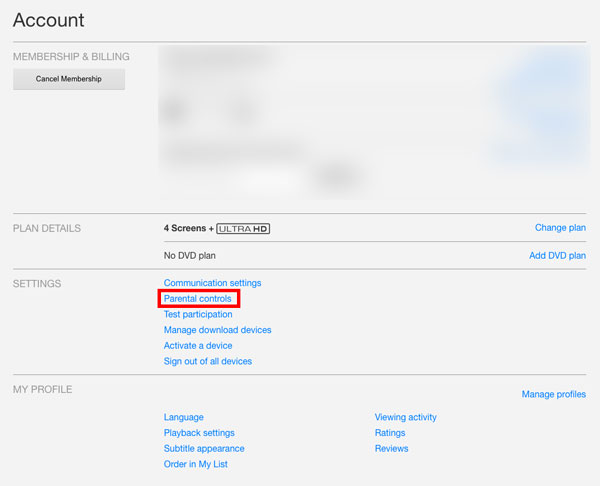Viewport: 600px width, 486px height.
Task: Click the 'No DVD plan' text
Action: 189,256
